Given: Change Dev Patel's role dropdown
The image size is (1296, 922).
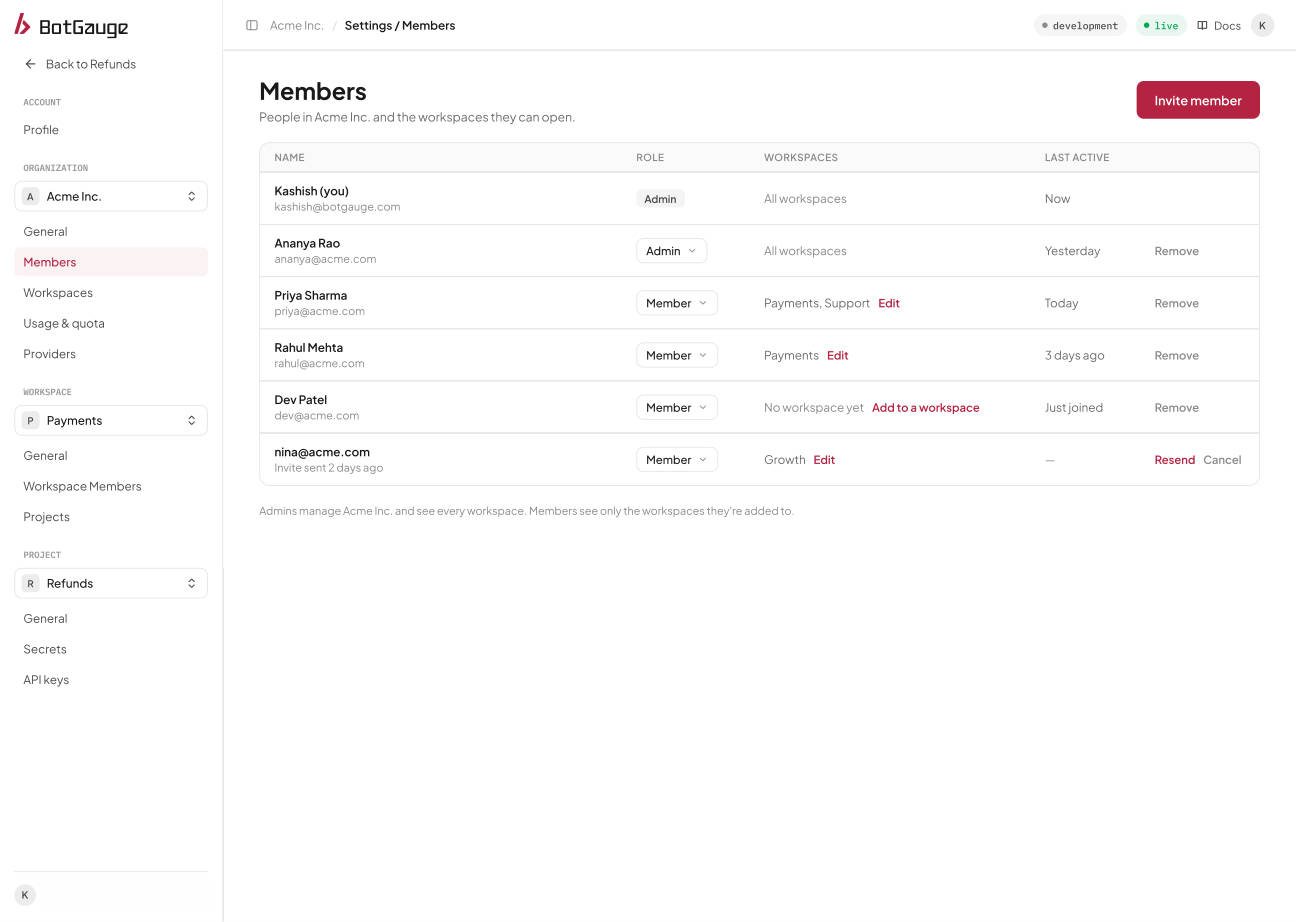Looking at the screenshot, I should click(x=676, y=407).
